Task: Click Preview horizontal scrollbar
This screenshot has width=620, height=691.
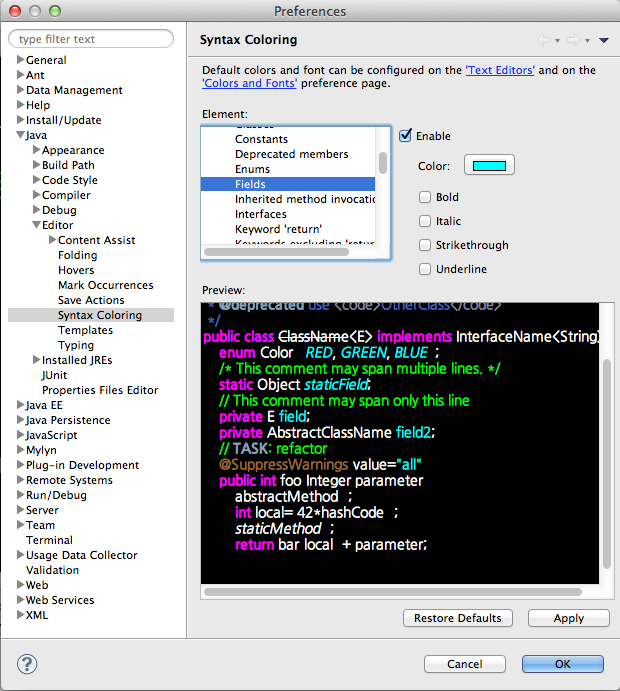Action: [x=393, y=592]
